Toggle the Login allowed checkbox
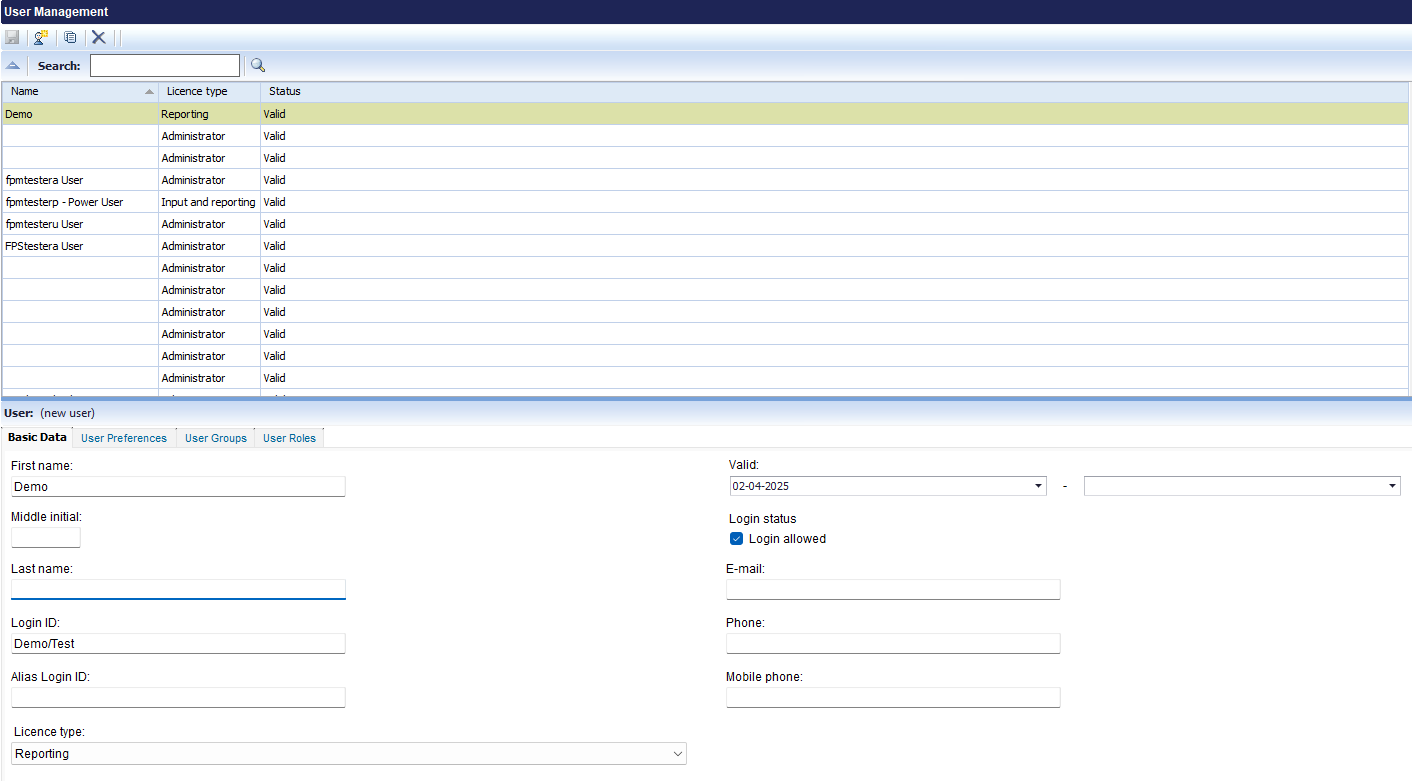Viewport: 1412px width, 781px height. point(737,539)
